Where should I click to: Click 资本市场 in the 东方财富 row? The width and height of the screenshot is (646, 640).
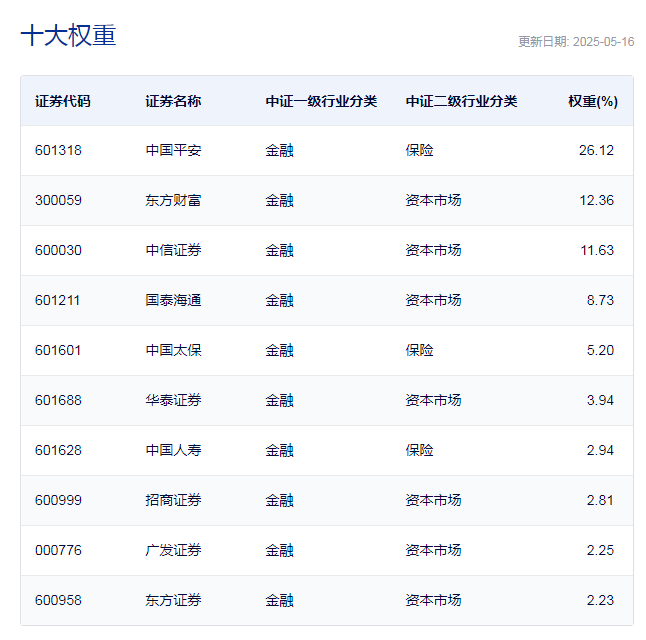pos(433,200)
